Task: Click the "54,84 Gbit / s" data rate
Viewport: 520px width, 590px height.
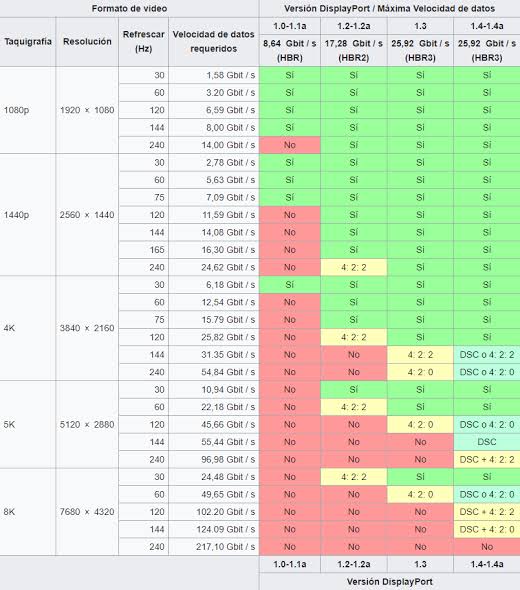Action: (x=228, y=372)
